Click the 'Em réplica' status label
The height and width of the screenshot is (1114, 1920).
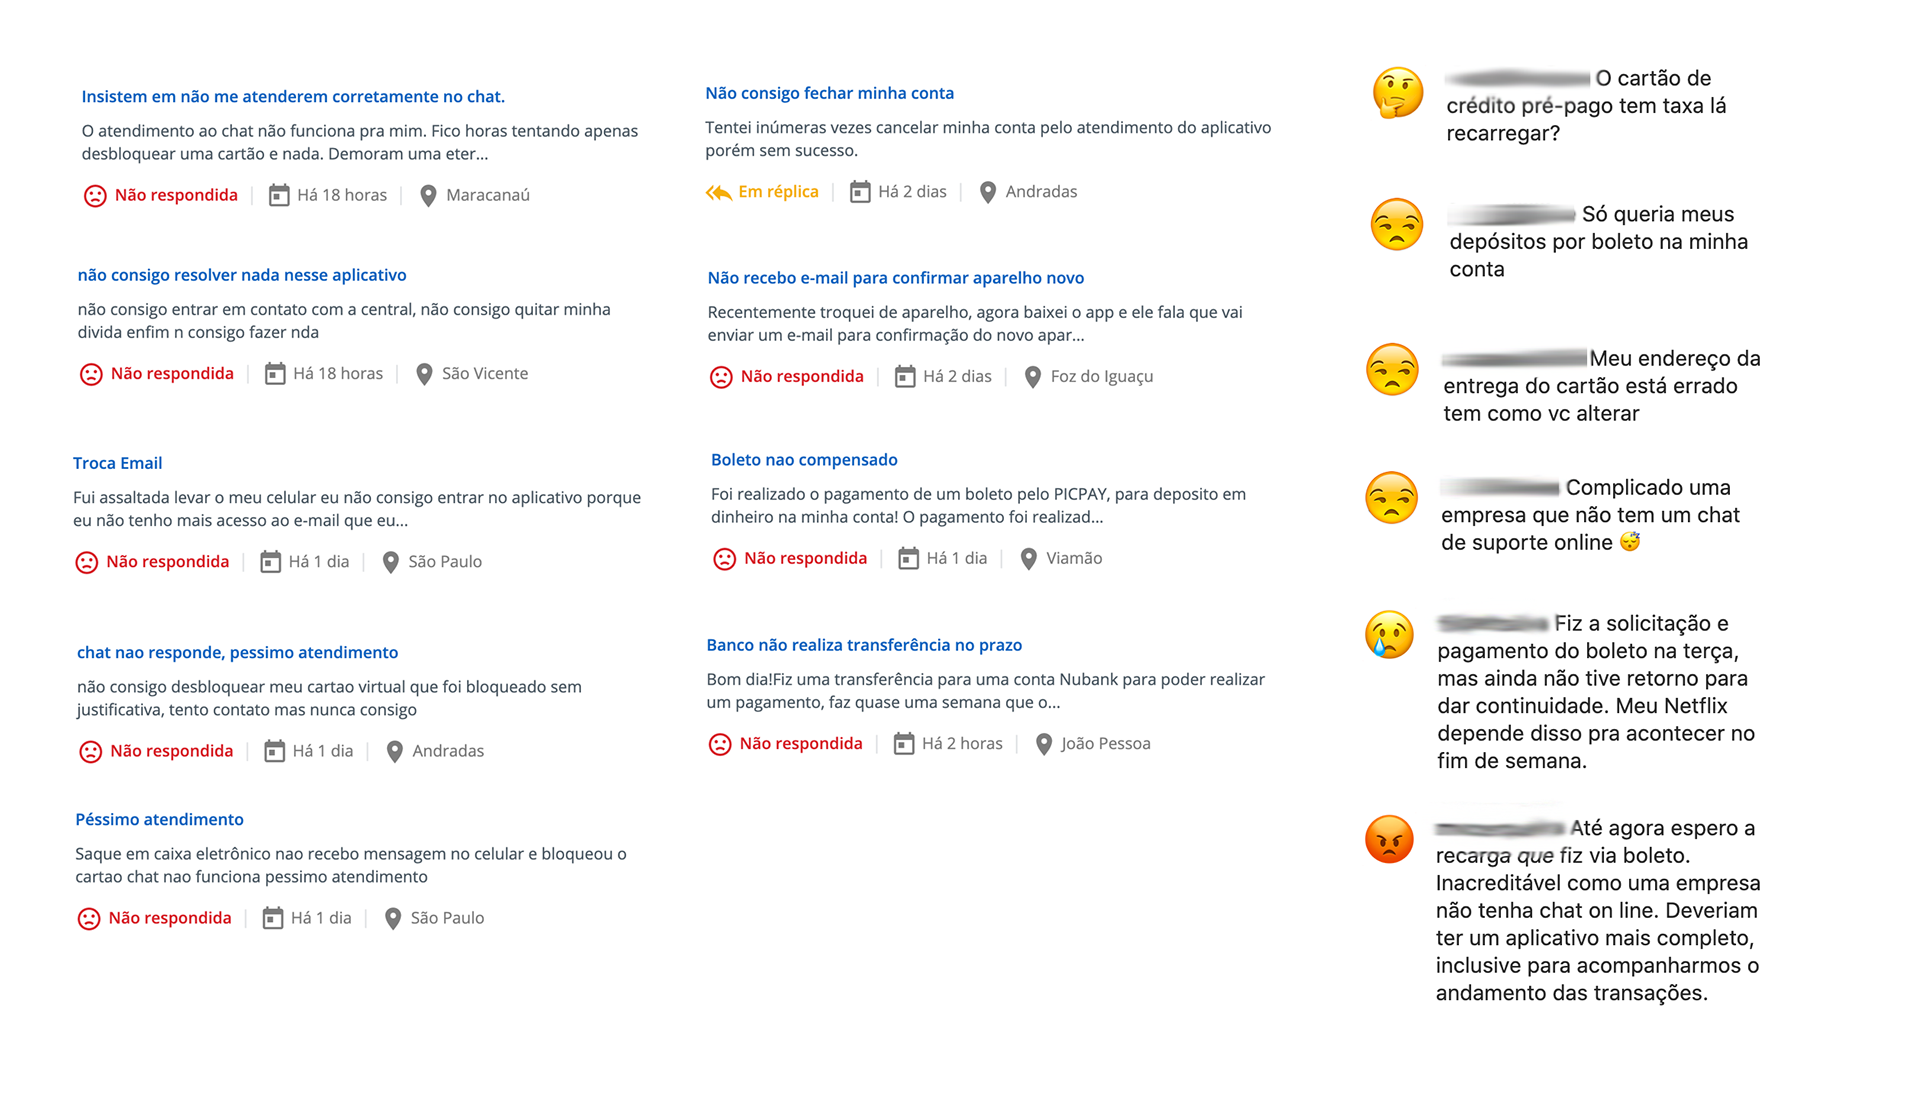click(778, 192)
